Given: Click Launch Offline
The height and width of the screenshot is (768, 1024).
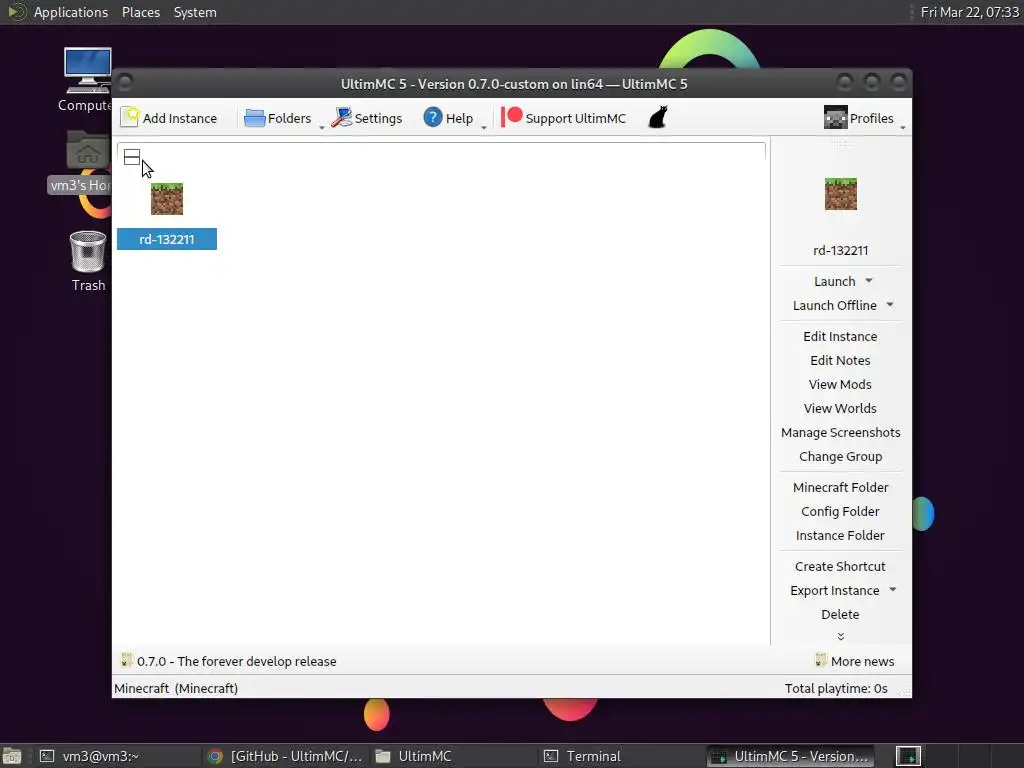Looking at the screenshot, I should tap(834, 306).
